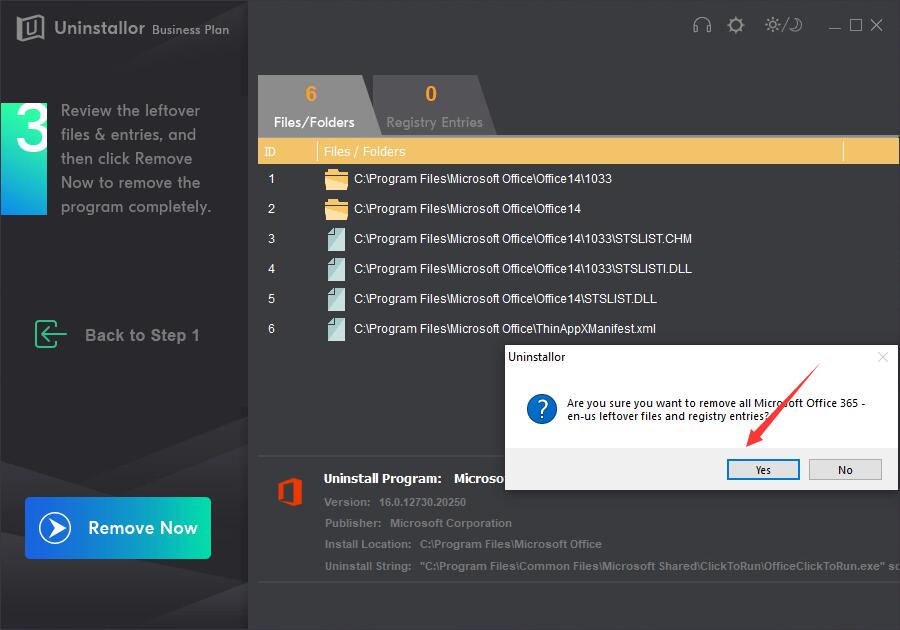Toggle light/dark theme with sun-moon icon
The width and height of the screenshot is (900, 630).
[x=783, y=25]
